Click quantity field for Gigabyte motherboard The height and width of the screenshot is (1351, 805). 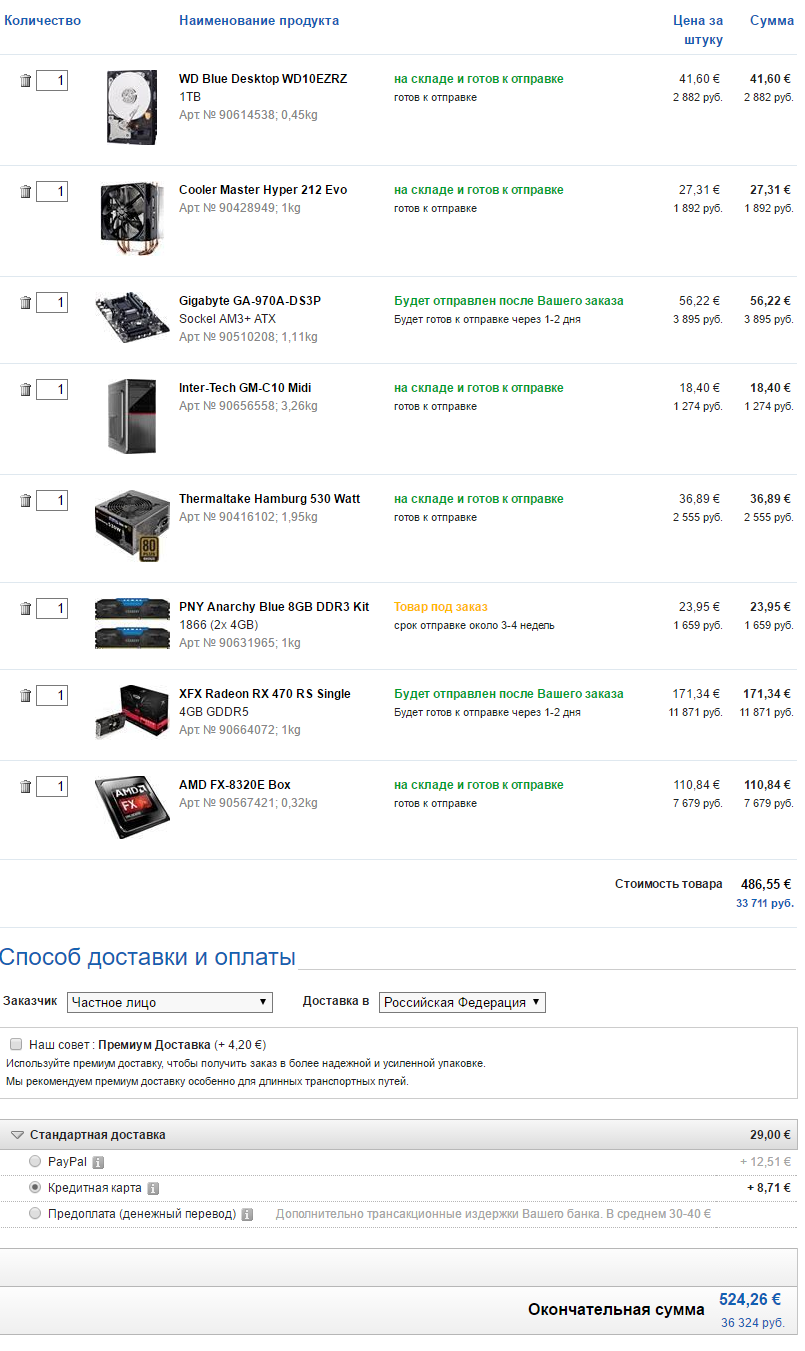pos(52,303)
